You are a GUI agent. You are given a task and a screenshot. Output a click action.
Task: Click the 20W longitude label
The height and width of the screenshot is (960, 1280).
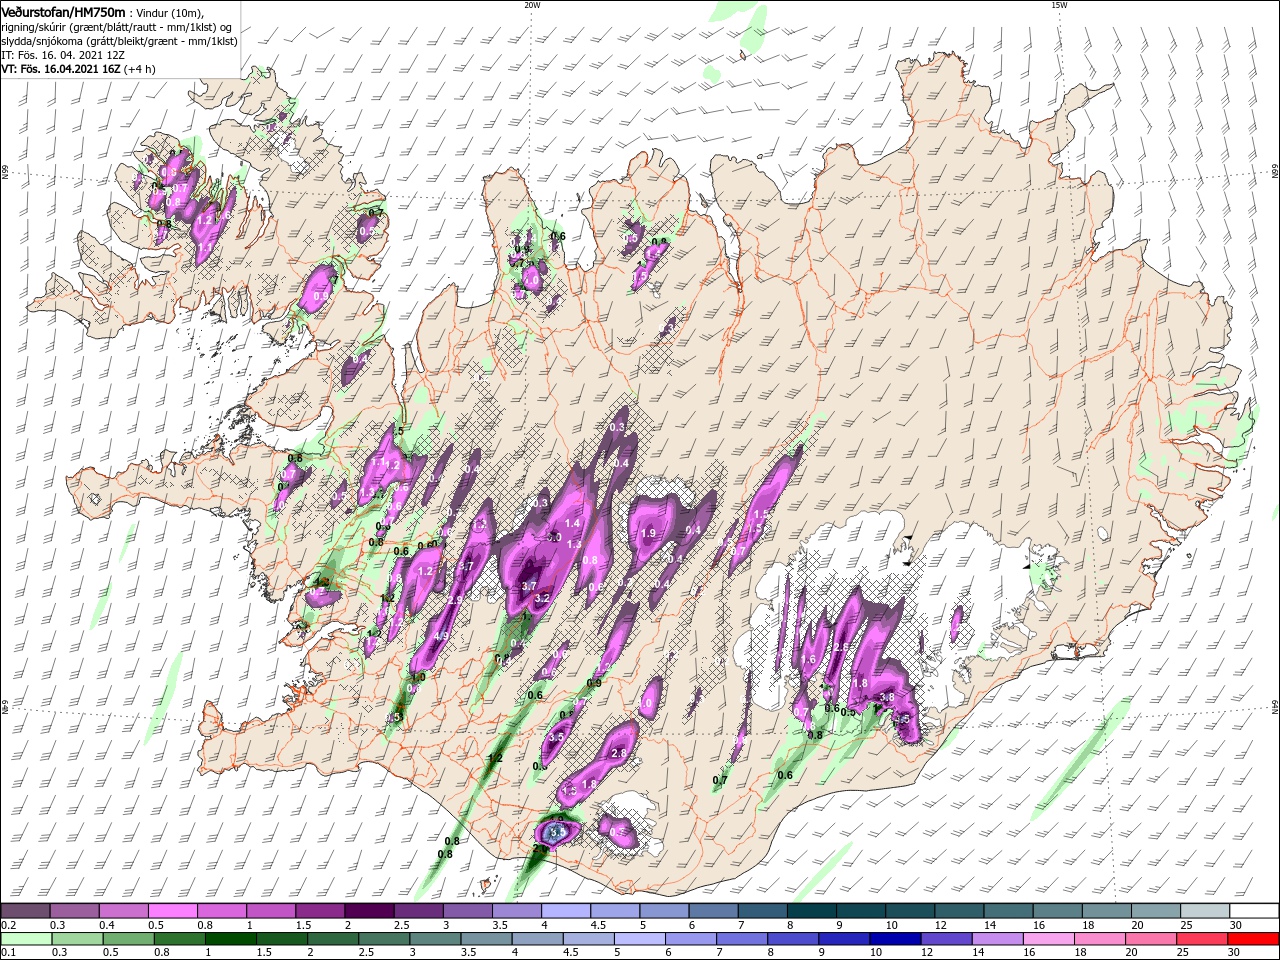tap(532, 5)
